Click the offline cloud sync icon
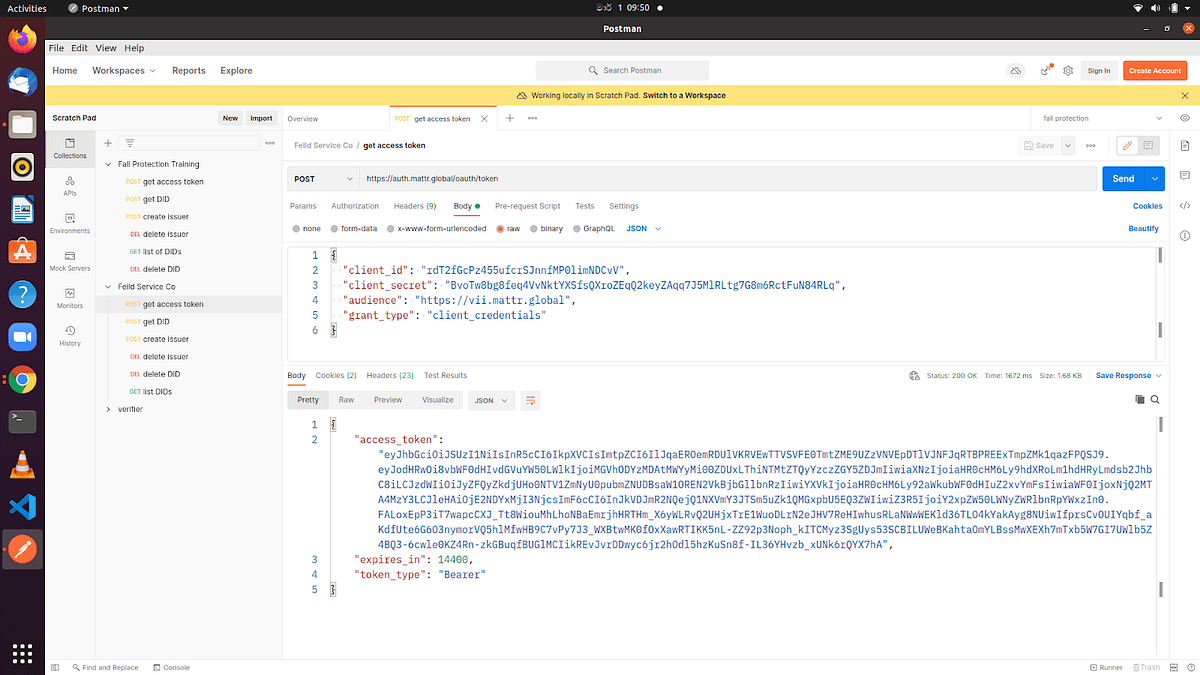 (1015, 71)
